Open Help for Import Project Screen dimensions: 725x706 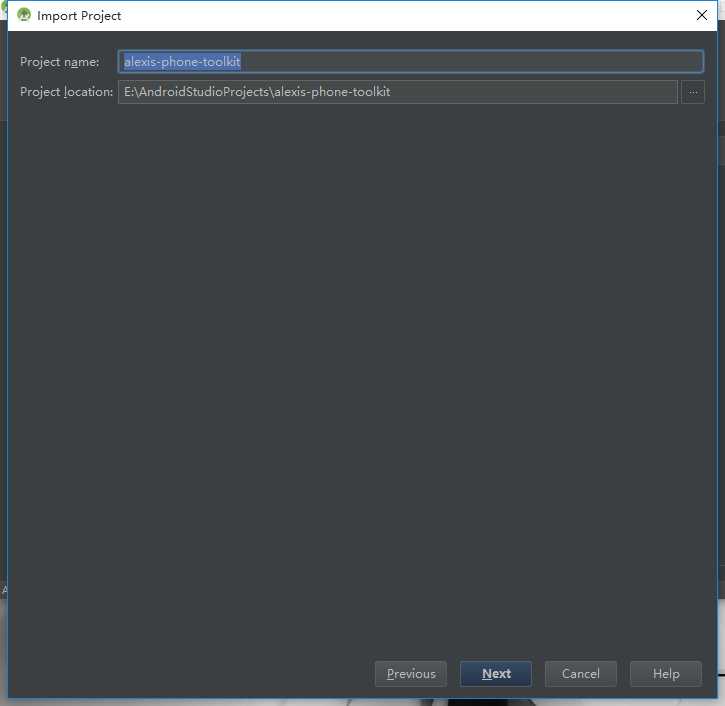[x=666, y=674]
